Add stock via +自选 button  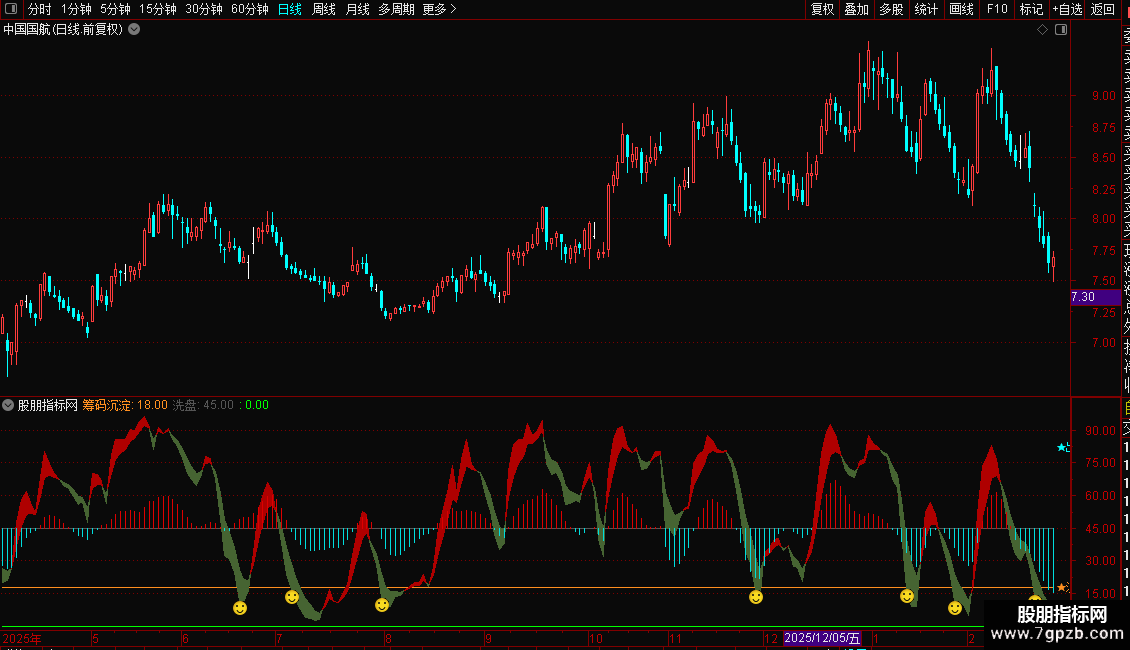tap(1067, 9)
